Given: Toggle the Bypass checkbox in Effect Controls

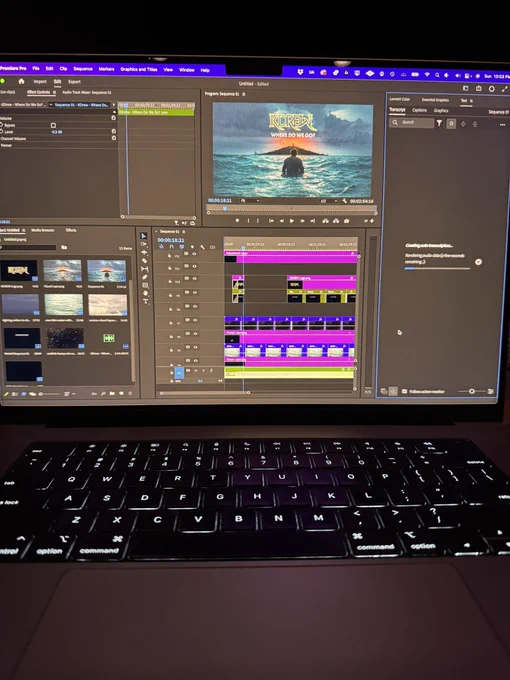Looking at the screenshot, I should point(53,125).
